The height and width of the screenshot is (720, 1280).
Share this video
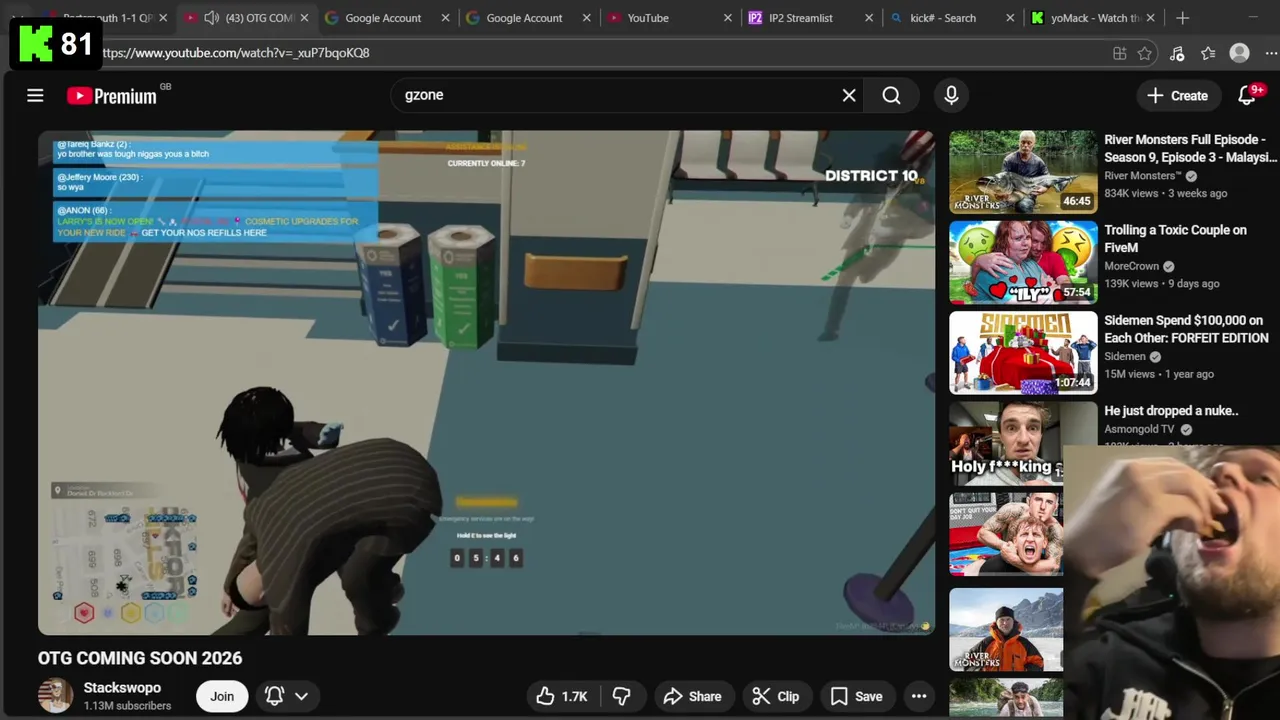click(692, 696)
